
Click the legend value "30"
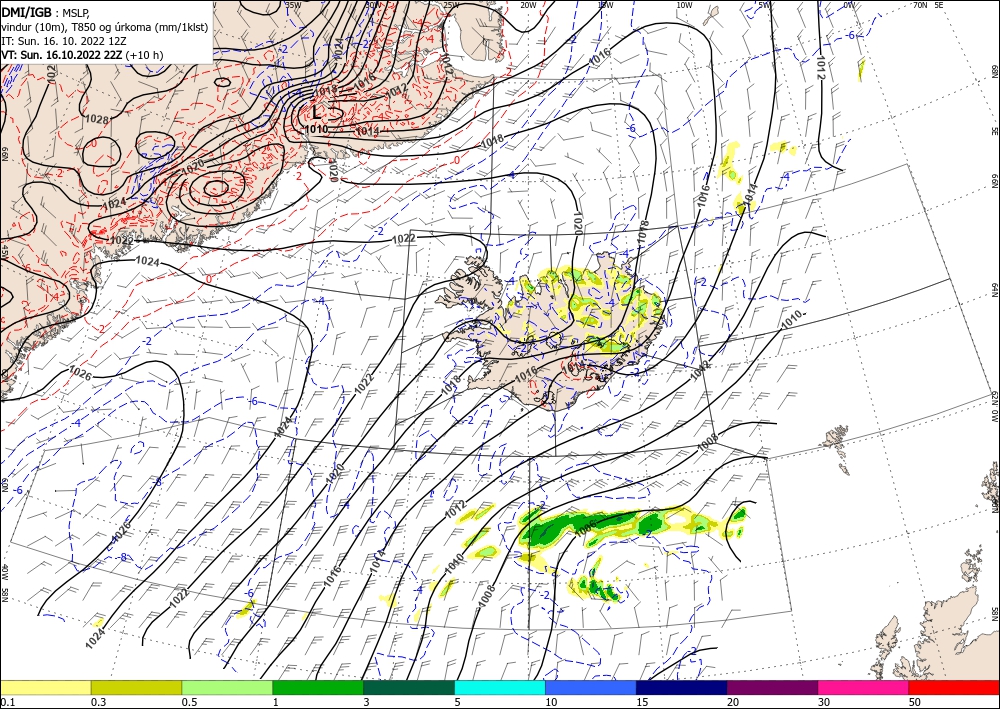824,702
